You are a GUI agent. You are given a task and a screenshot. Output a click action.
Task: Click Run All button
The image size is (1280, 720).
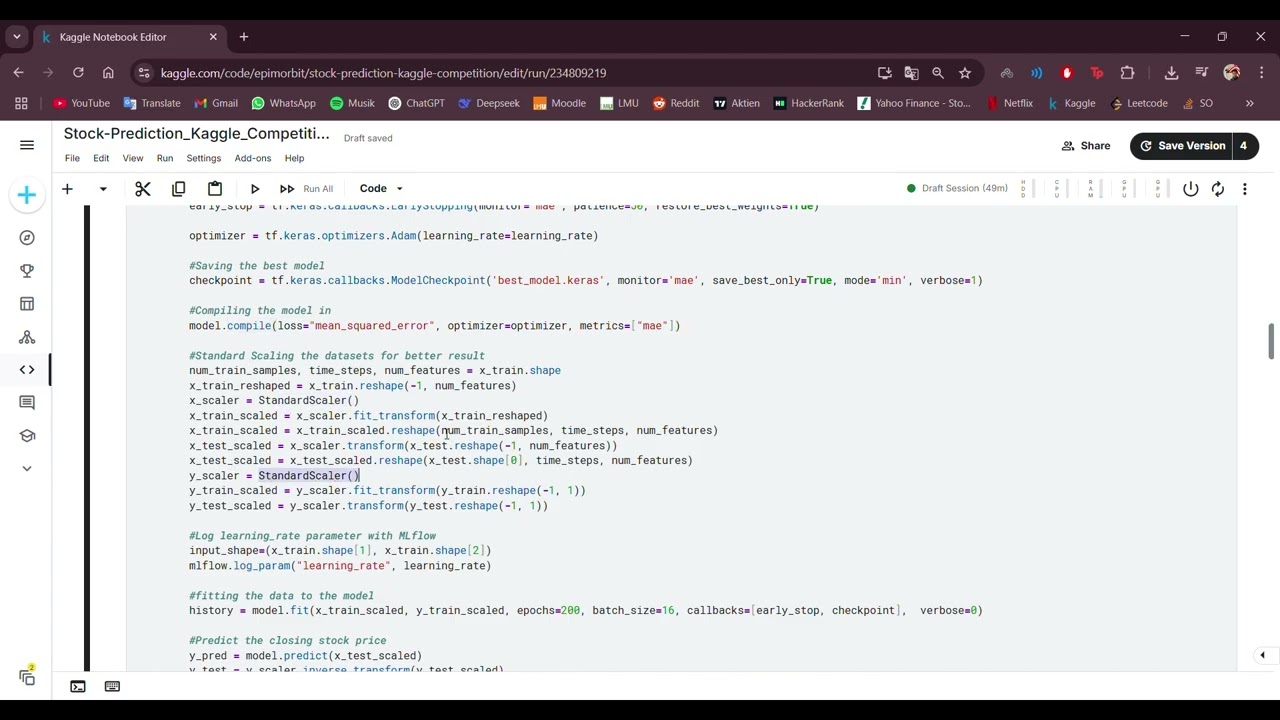(307, 189)
